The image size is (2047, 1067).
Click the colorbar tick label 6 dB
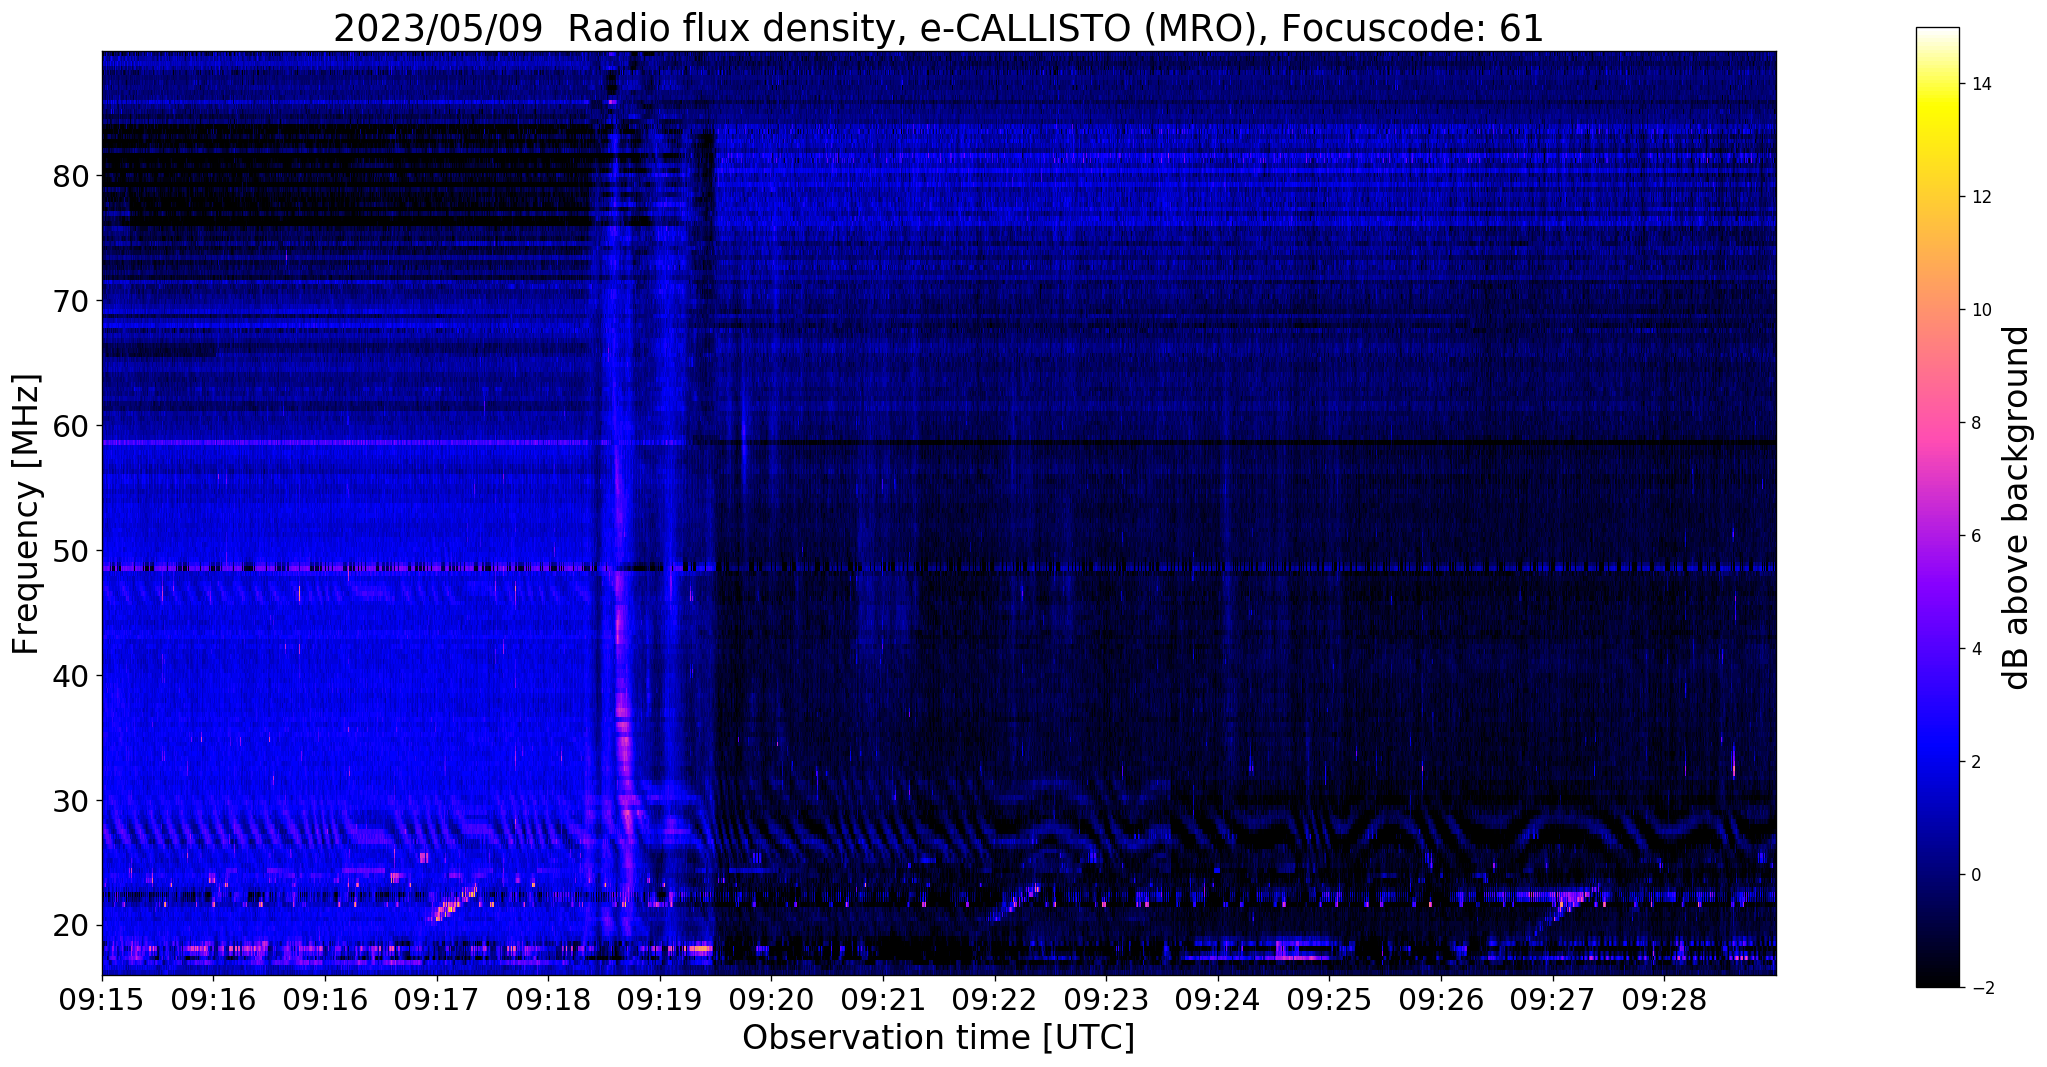tap(1975, 536)
